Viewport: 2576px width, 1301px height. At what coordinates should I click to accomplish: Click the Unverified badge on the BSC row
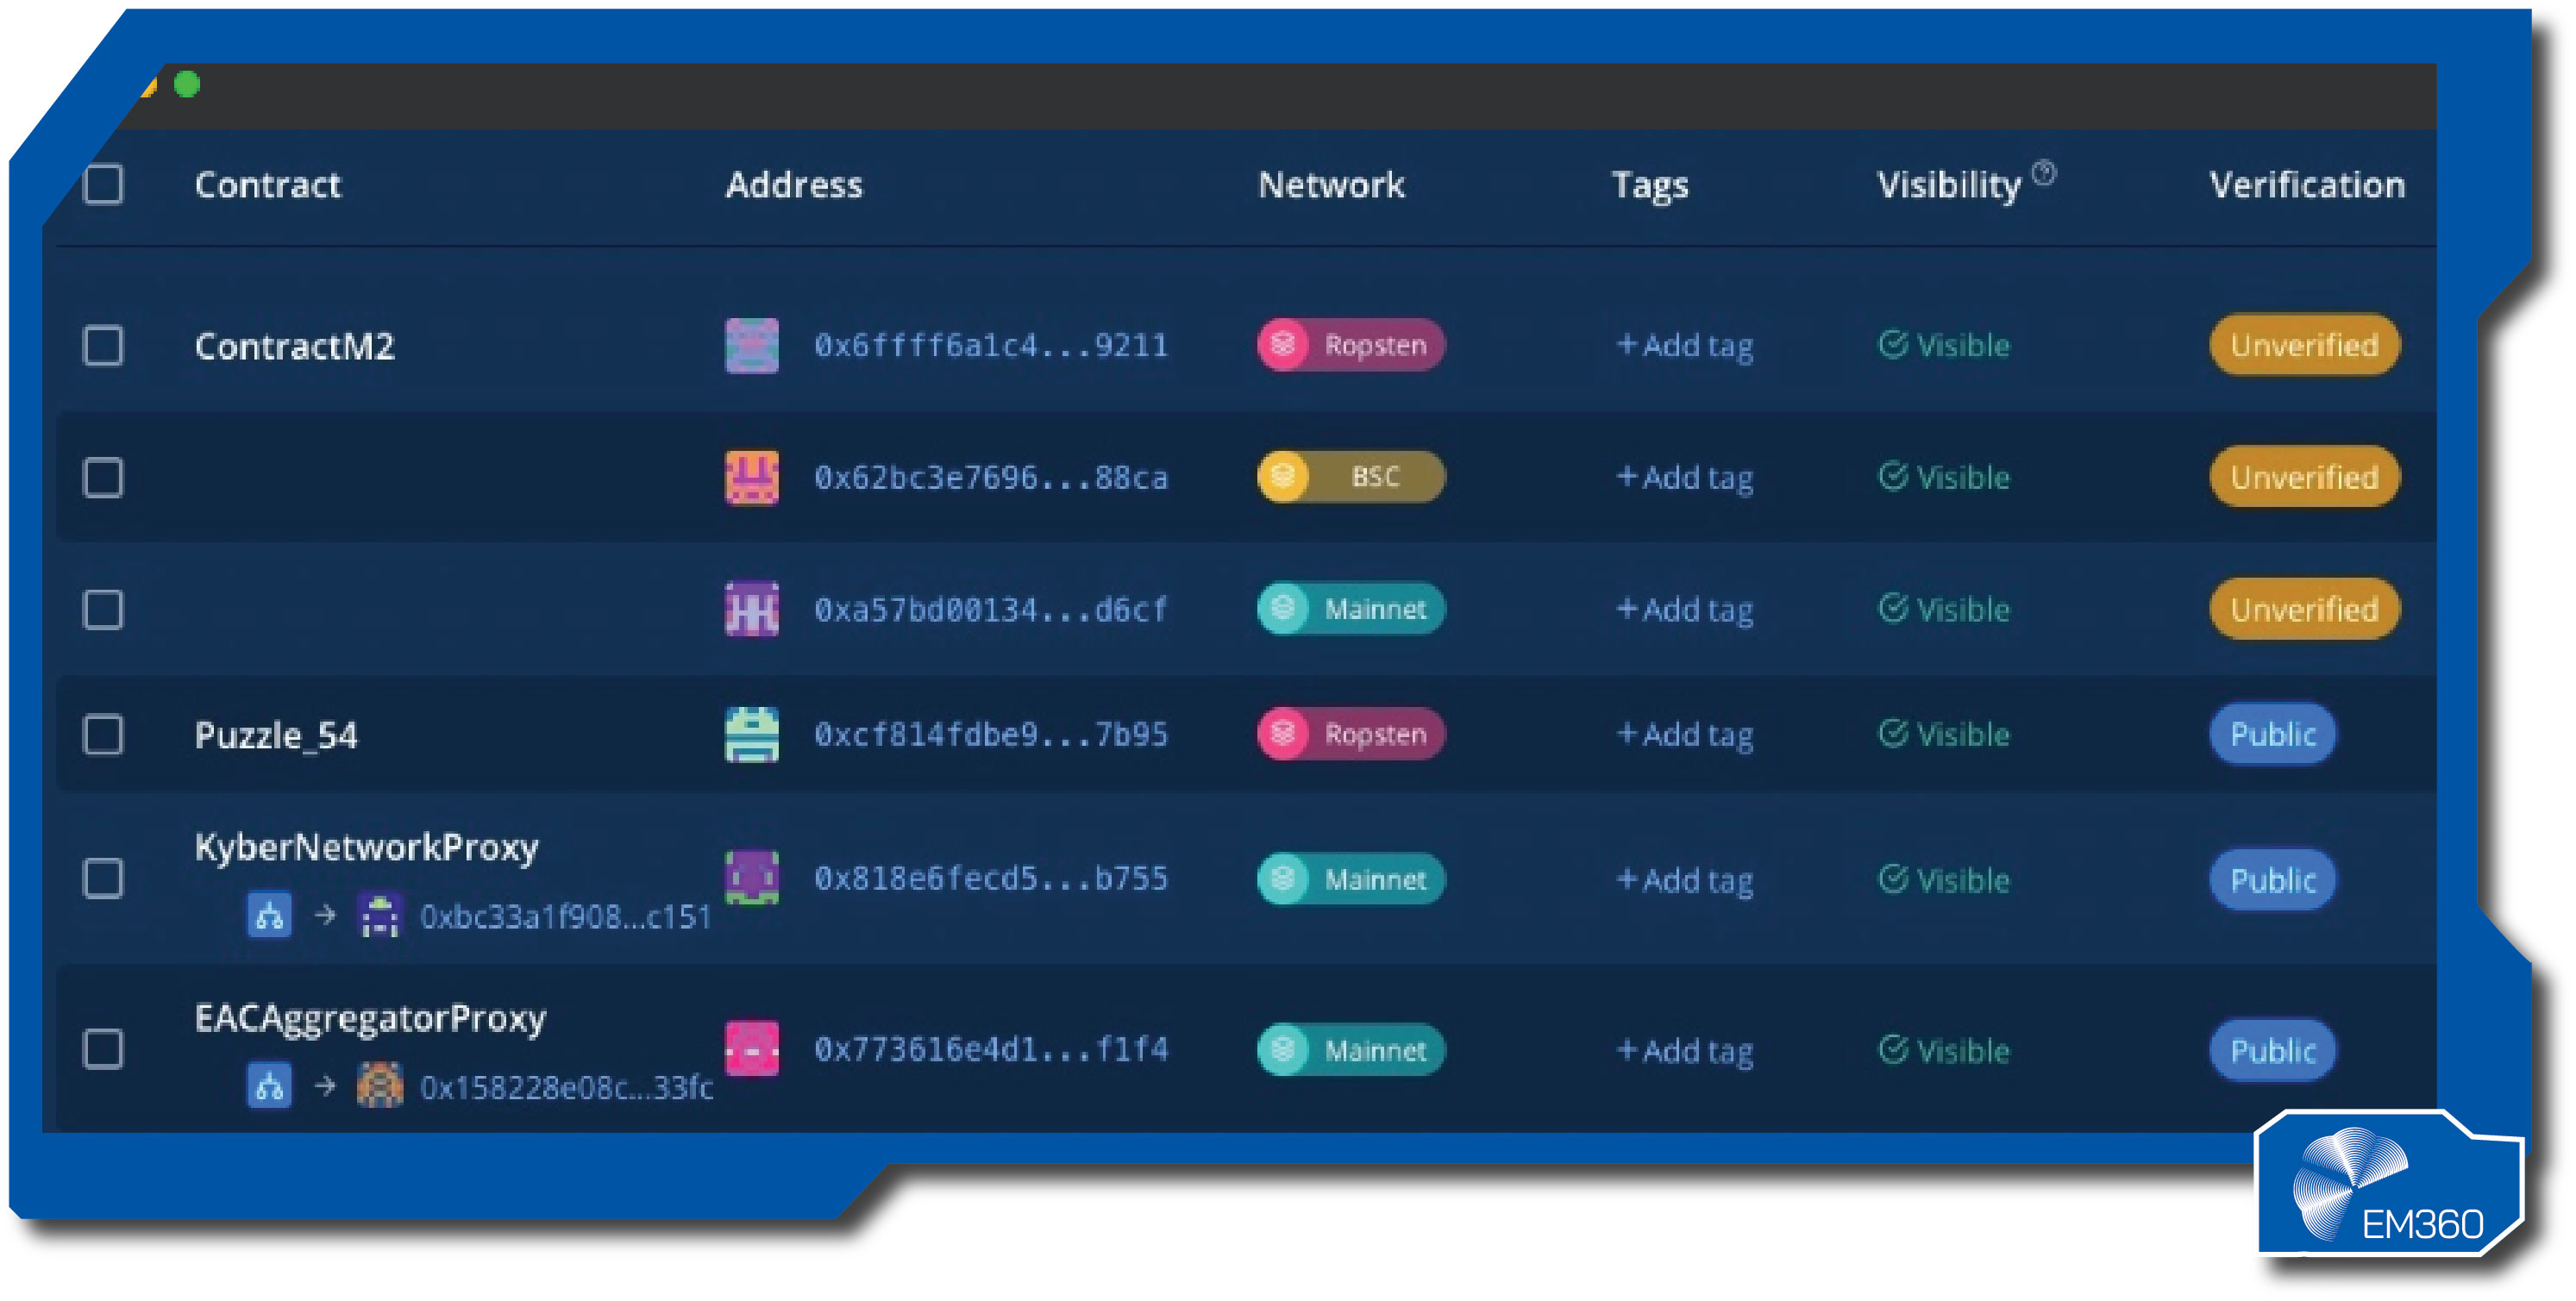point(2302,478)
